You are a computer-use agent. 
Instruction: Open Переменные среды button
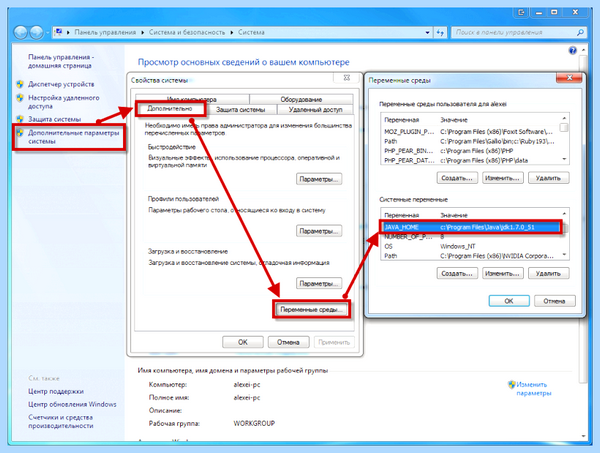pos(311,309)
